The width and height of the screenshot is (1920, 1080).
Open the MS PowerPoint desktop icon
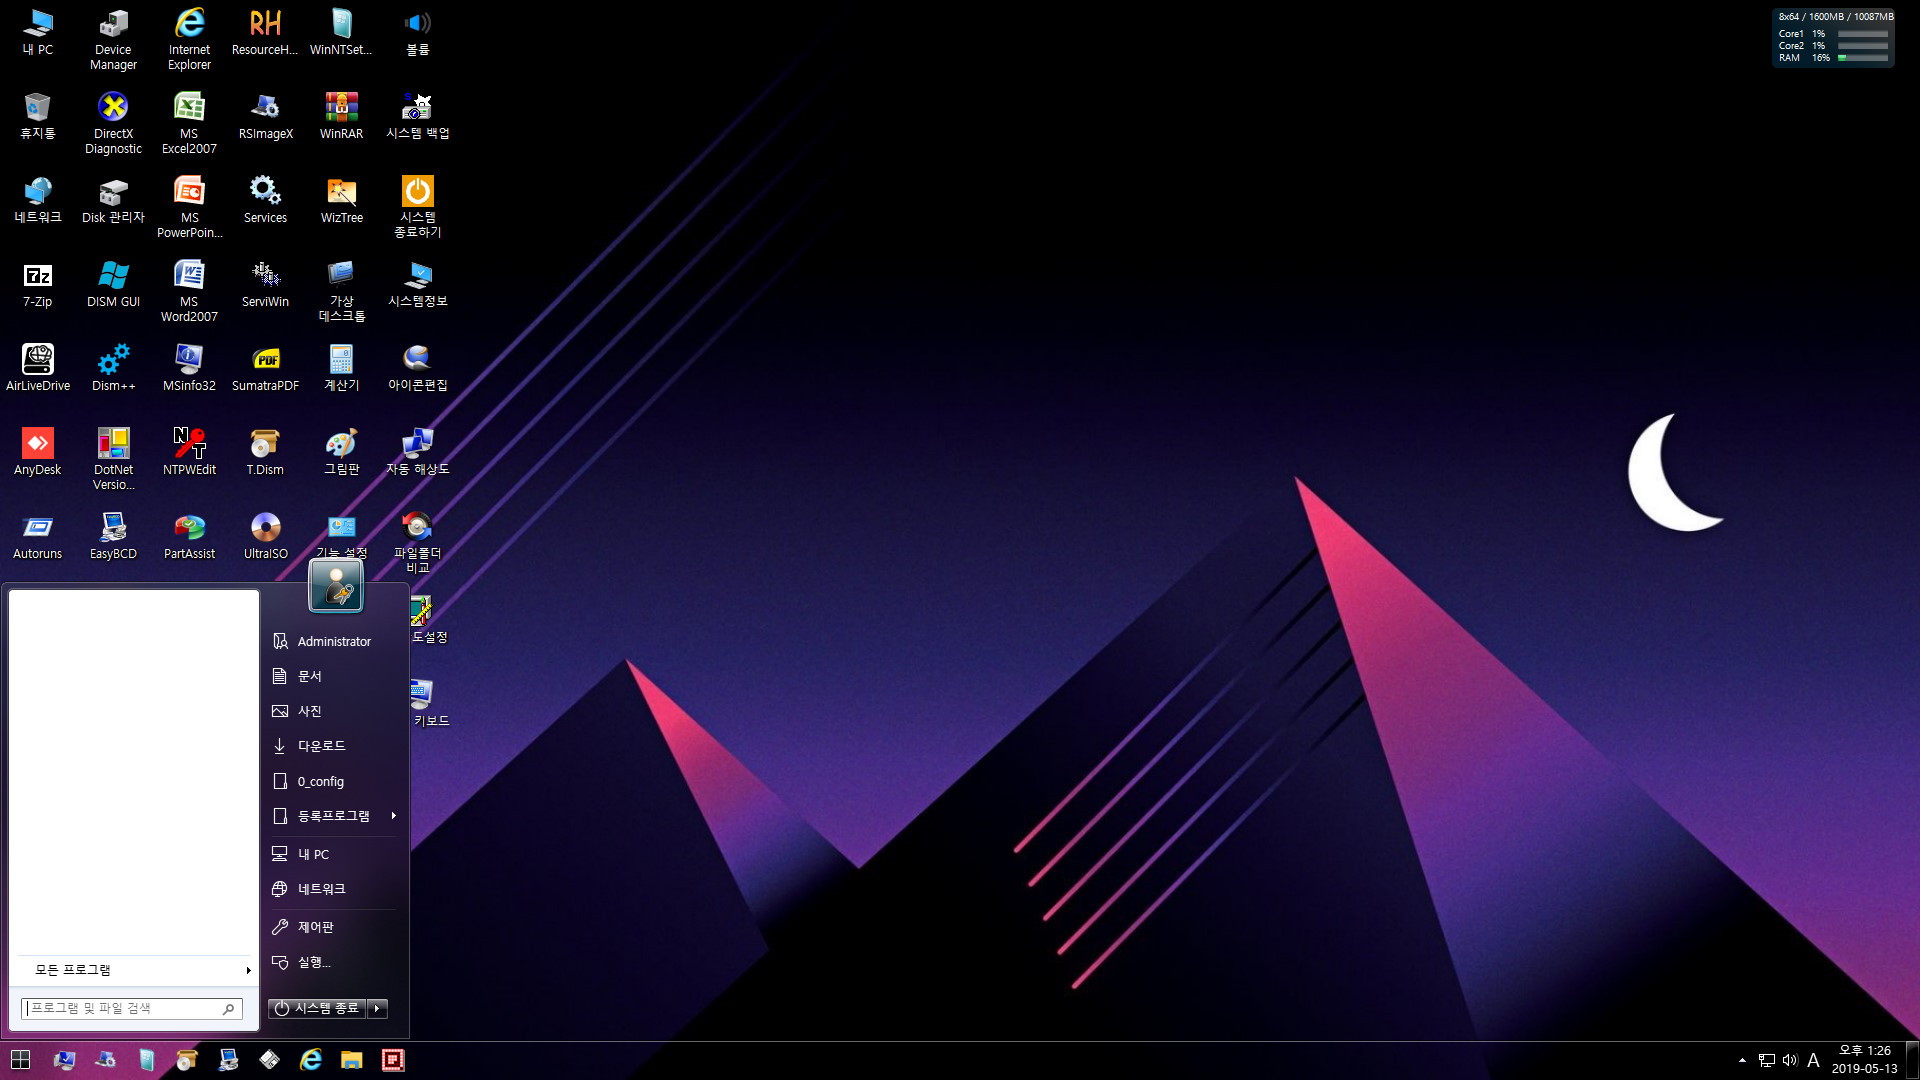click(x=189, y=207)
